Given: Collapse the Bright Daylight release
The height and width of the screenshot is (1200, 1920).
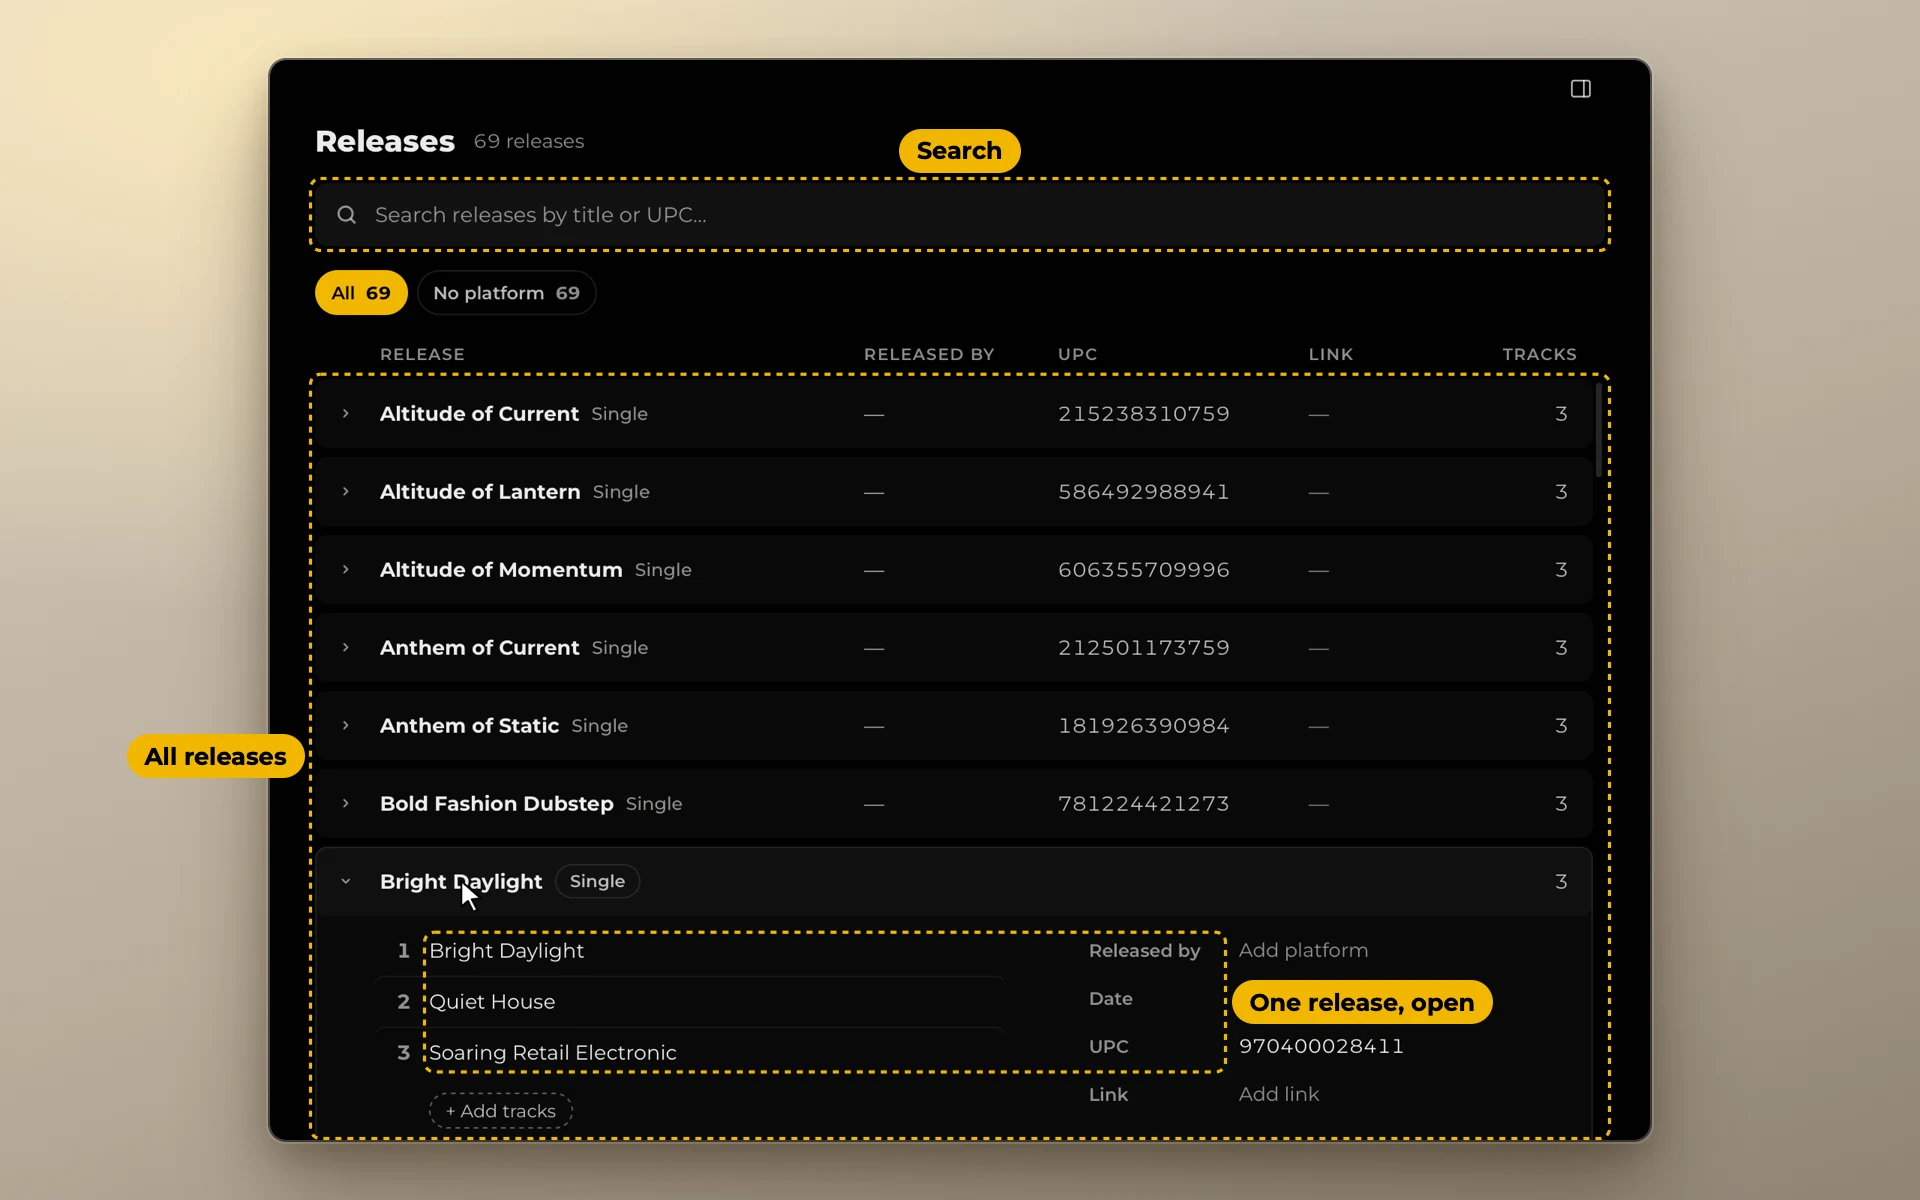Looking at the screenshot, I should click(x=346, y=882).
